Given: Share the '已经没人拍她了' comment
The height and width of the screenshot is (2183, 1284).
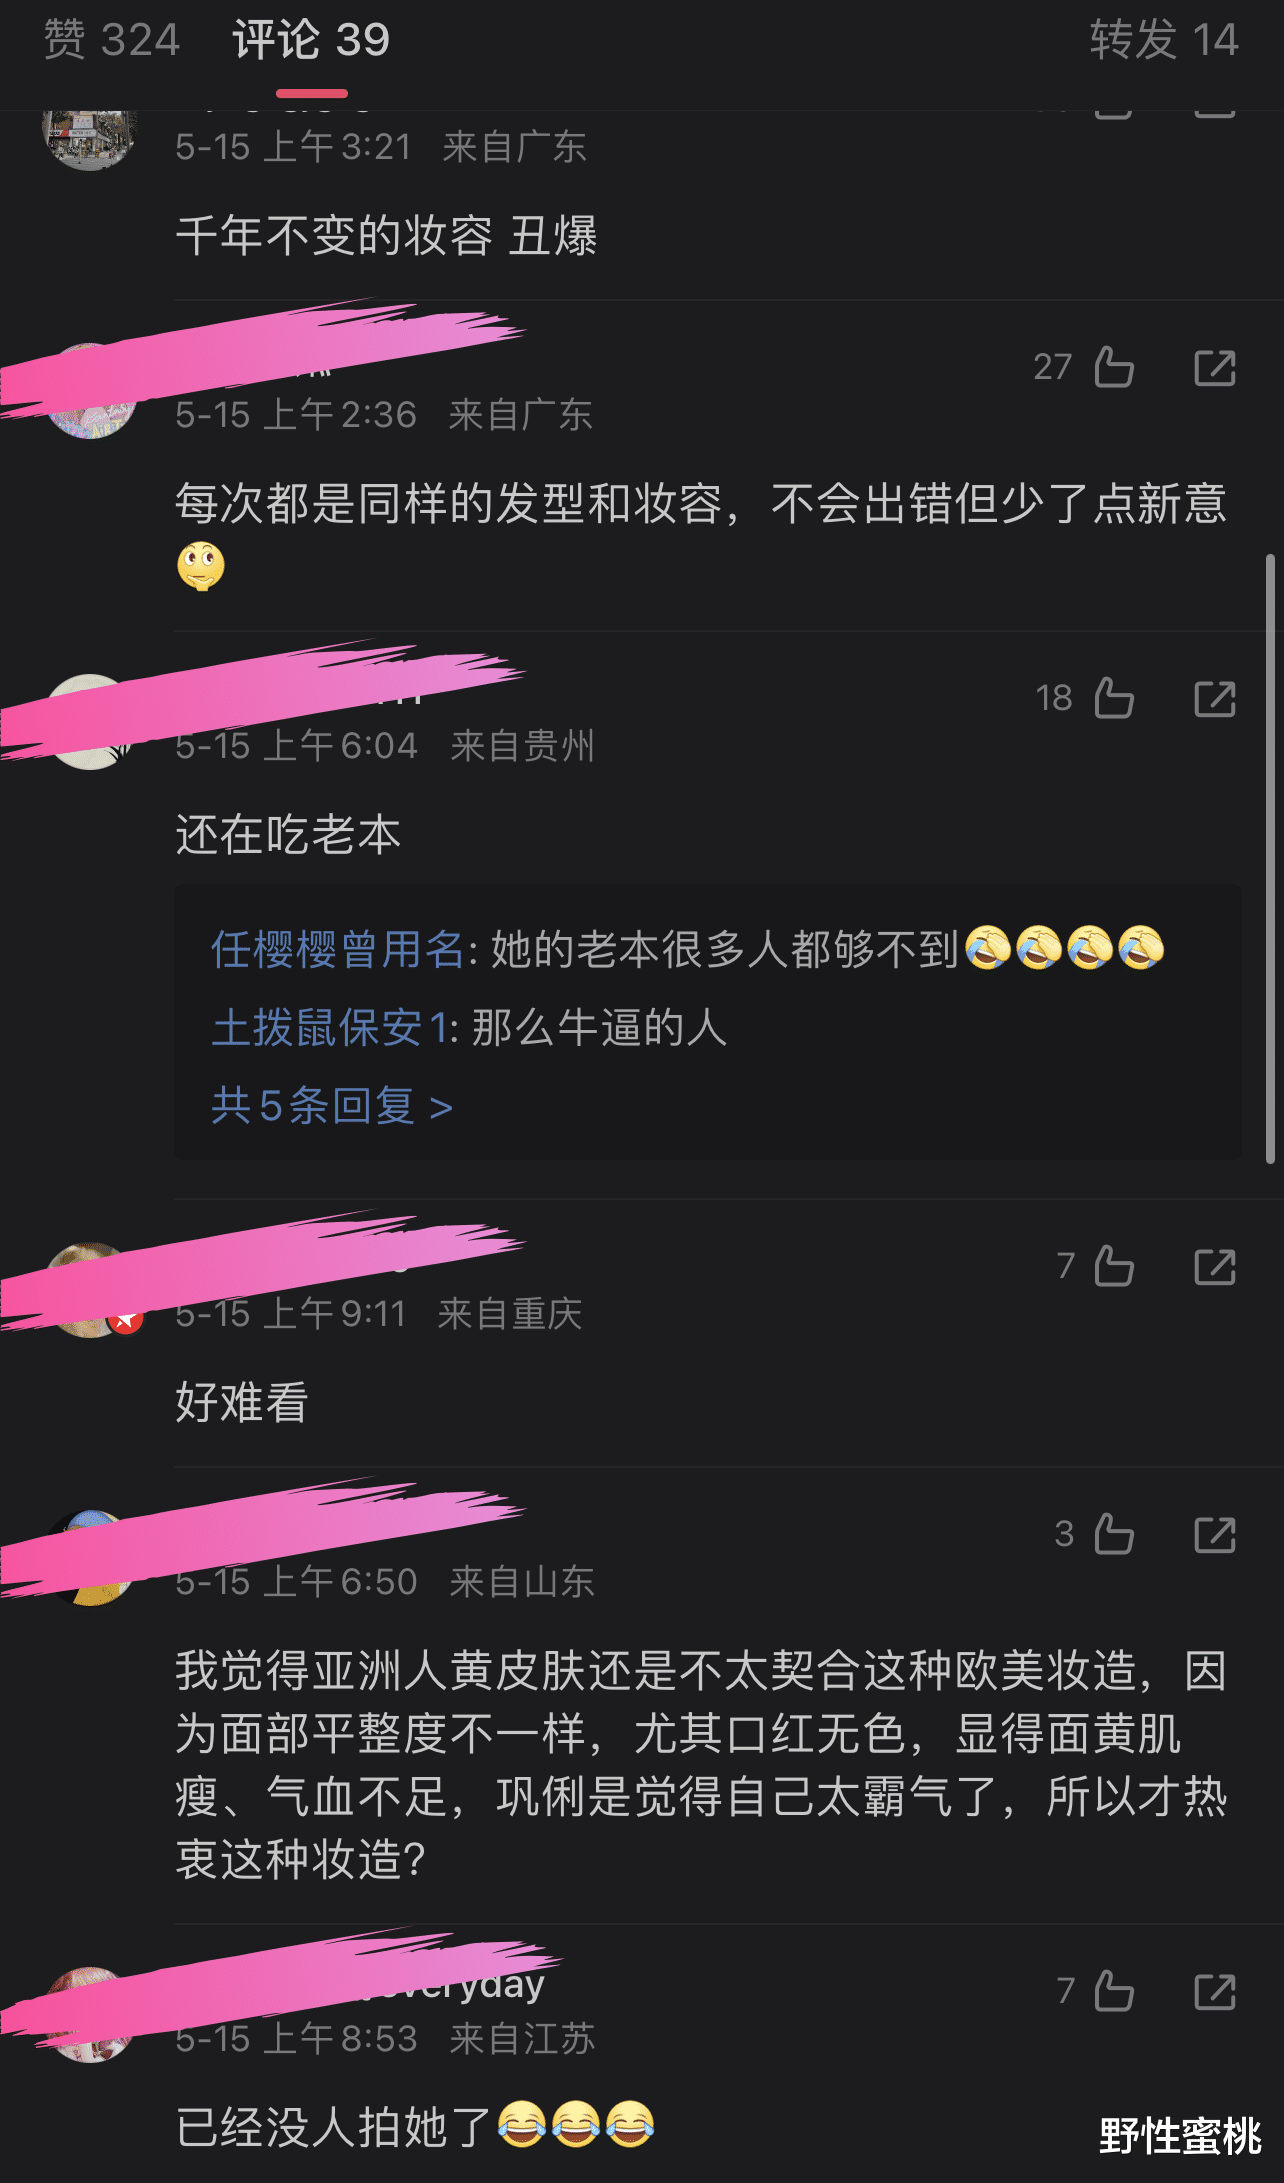Looking at the screenshot, I should [1215, 1991].
